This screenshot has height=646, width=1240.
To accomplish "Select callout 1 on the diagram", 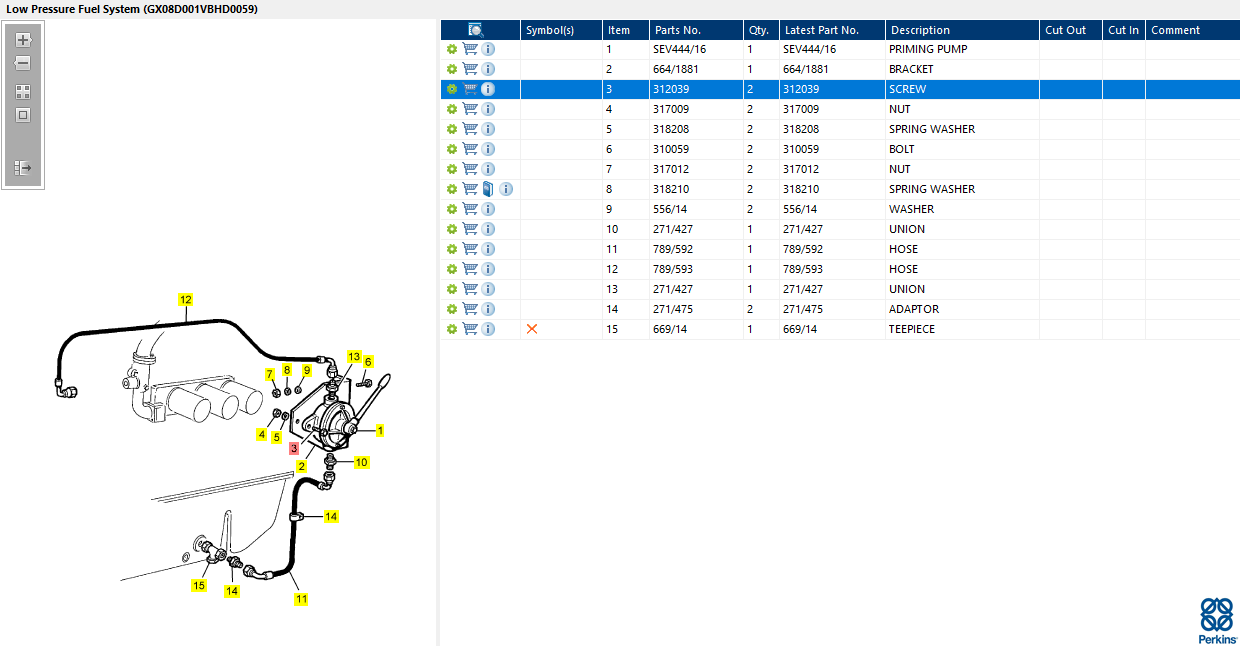I will (x=380, y=430).
